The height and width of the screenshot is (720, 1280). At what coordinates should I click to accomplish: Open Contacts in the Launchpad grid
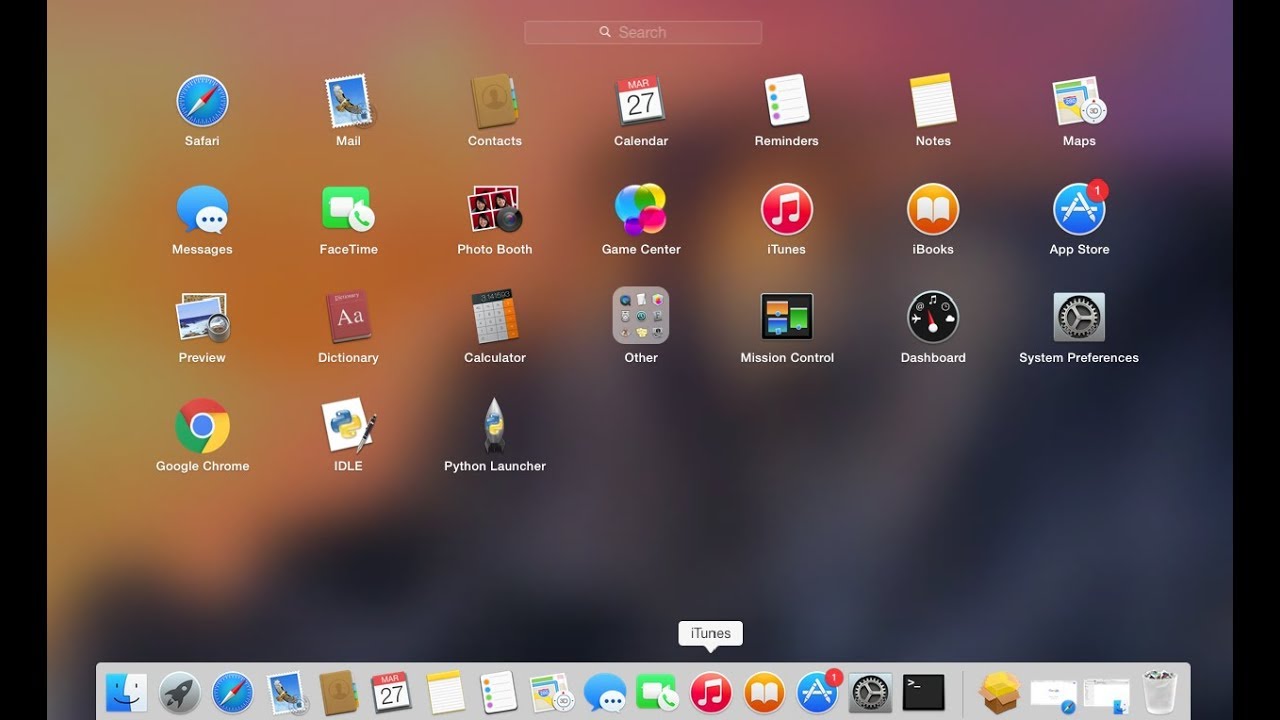495,102
